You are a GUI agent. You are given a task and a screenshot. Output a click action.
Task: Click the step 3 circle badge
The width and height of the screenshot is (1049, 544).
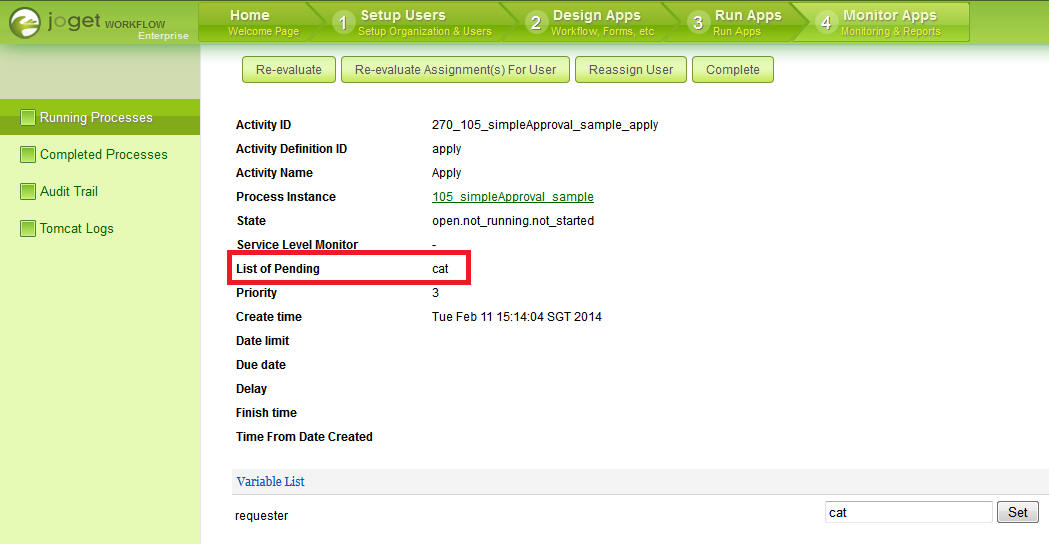698,23
